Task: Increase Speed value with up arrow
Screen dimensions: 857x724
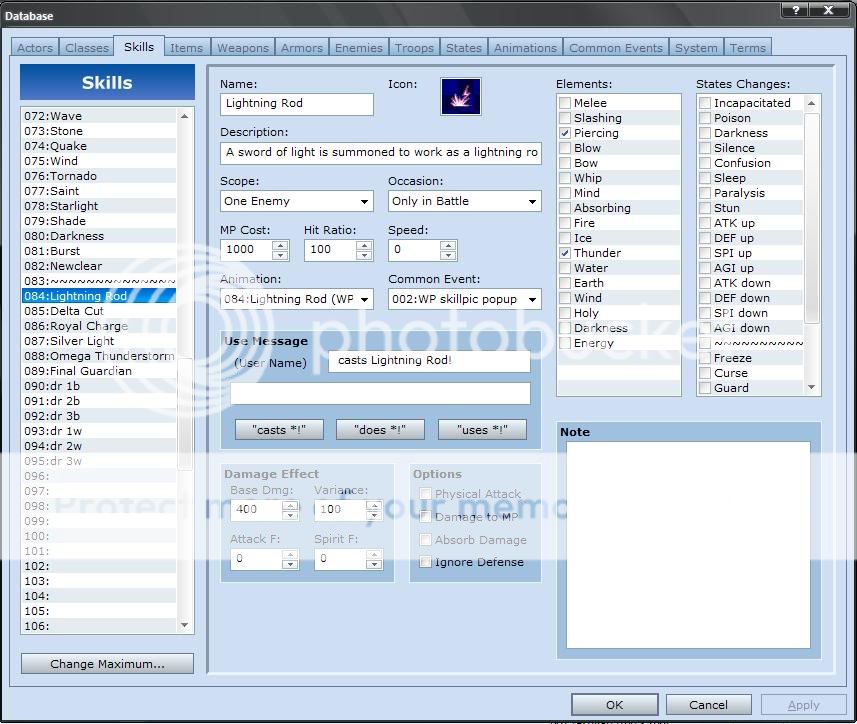Action: pos(449,244)
